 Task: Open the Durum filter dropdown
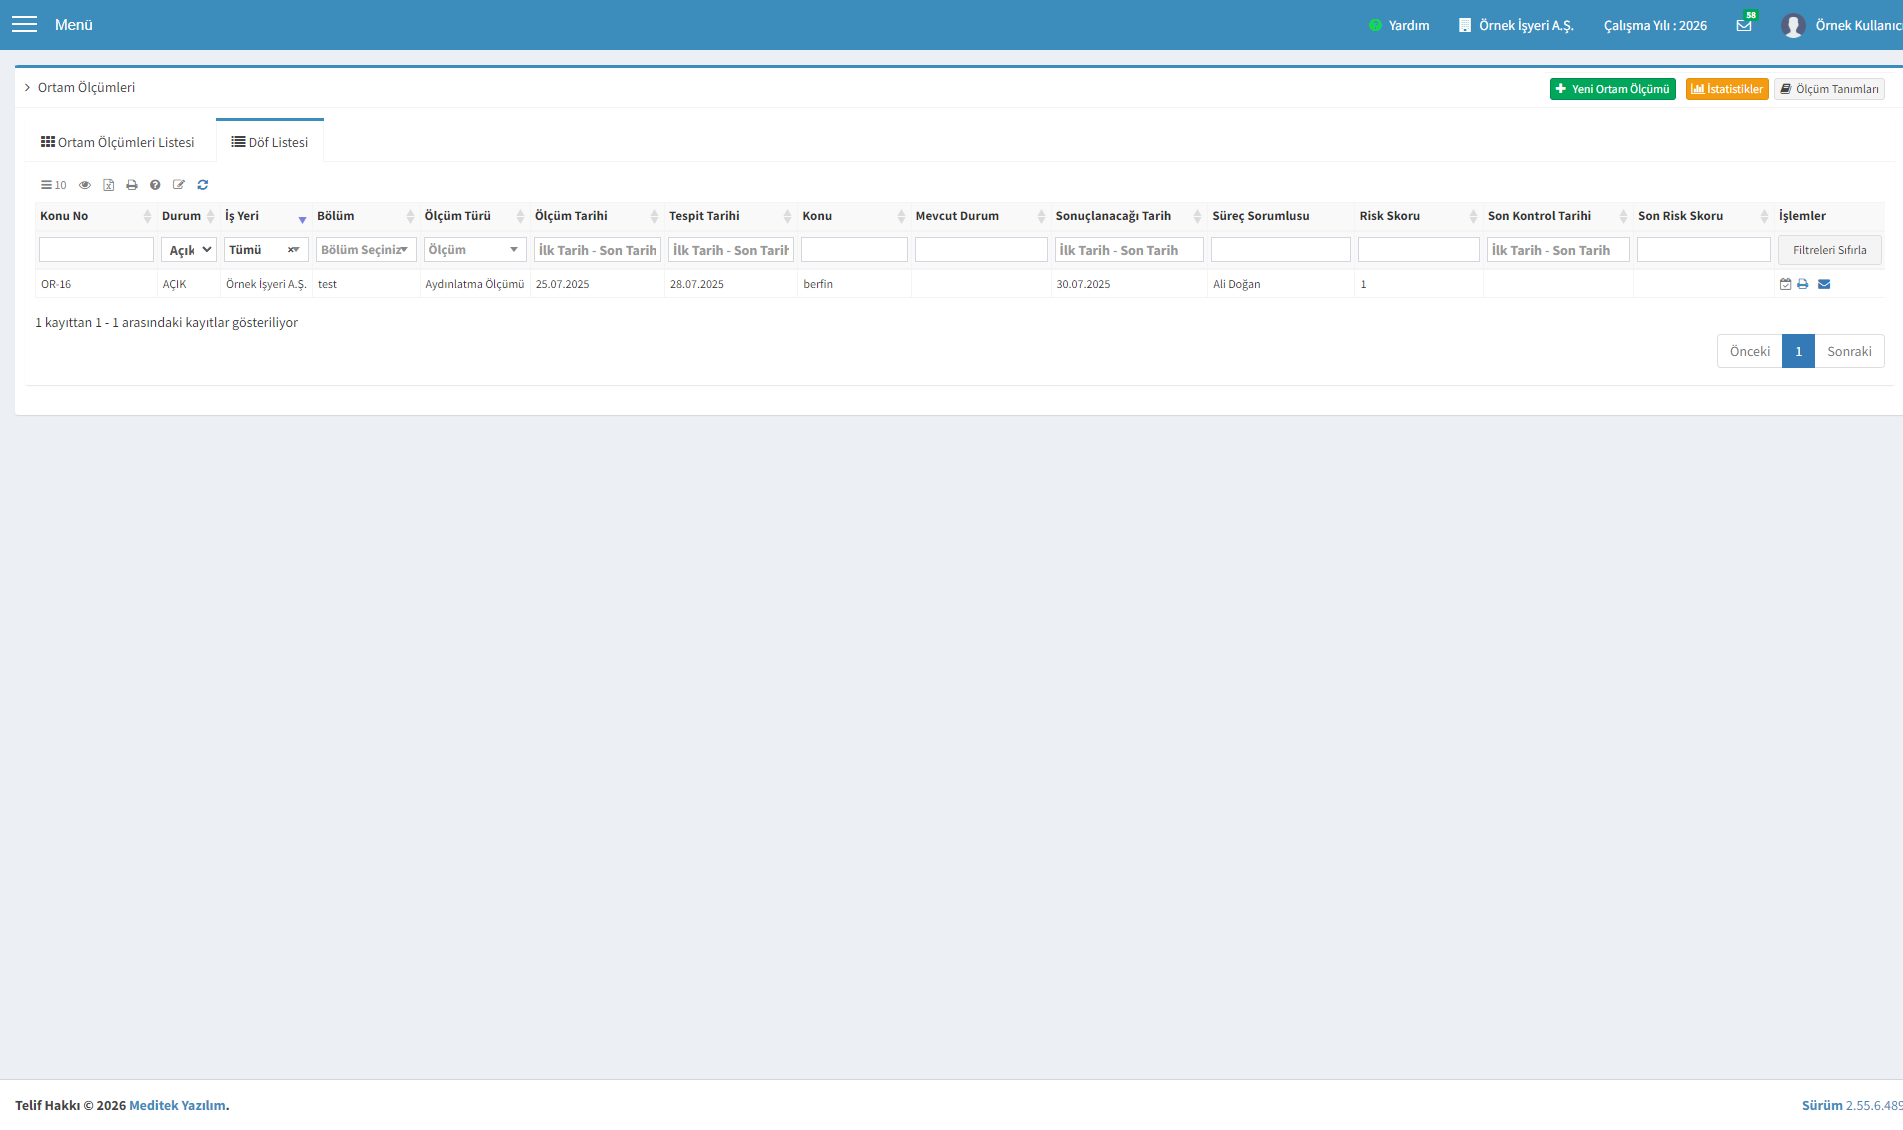[x=189, y=250]
